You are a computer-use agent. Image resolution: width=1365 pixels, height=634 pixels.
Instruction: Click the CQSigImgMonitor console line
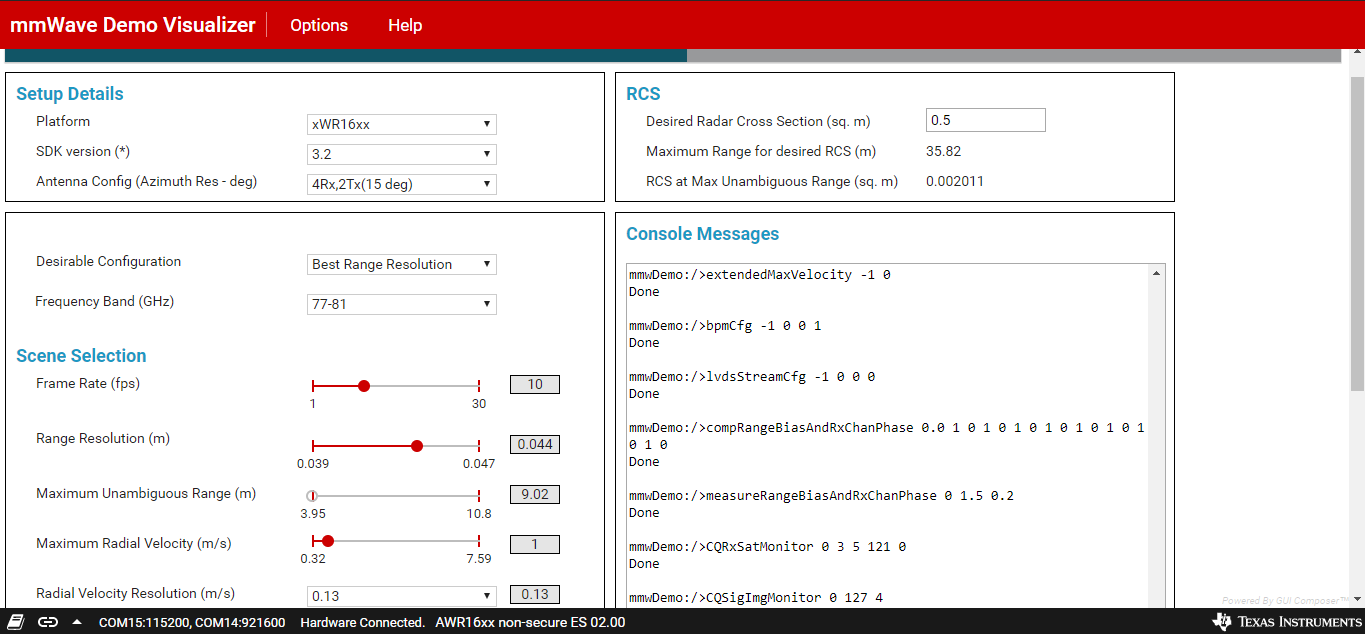[756, 597]
